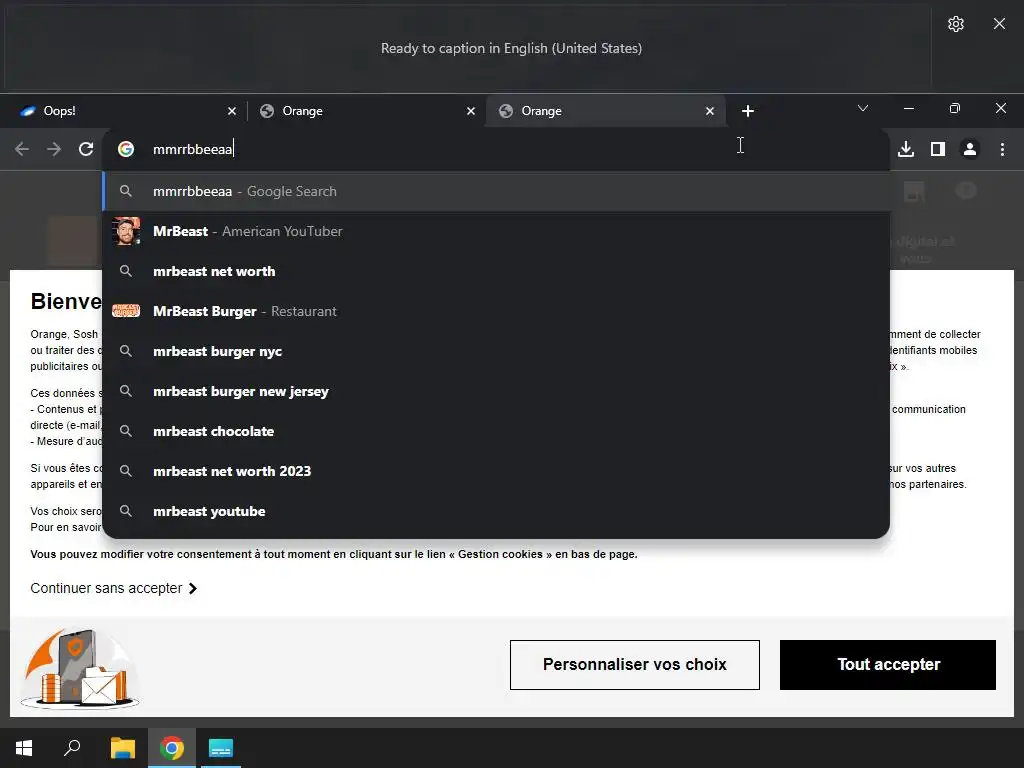Focus the address bar text field
Image resolution: width=1024 pixels, height=768 pixels.
496,150
